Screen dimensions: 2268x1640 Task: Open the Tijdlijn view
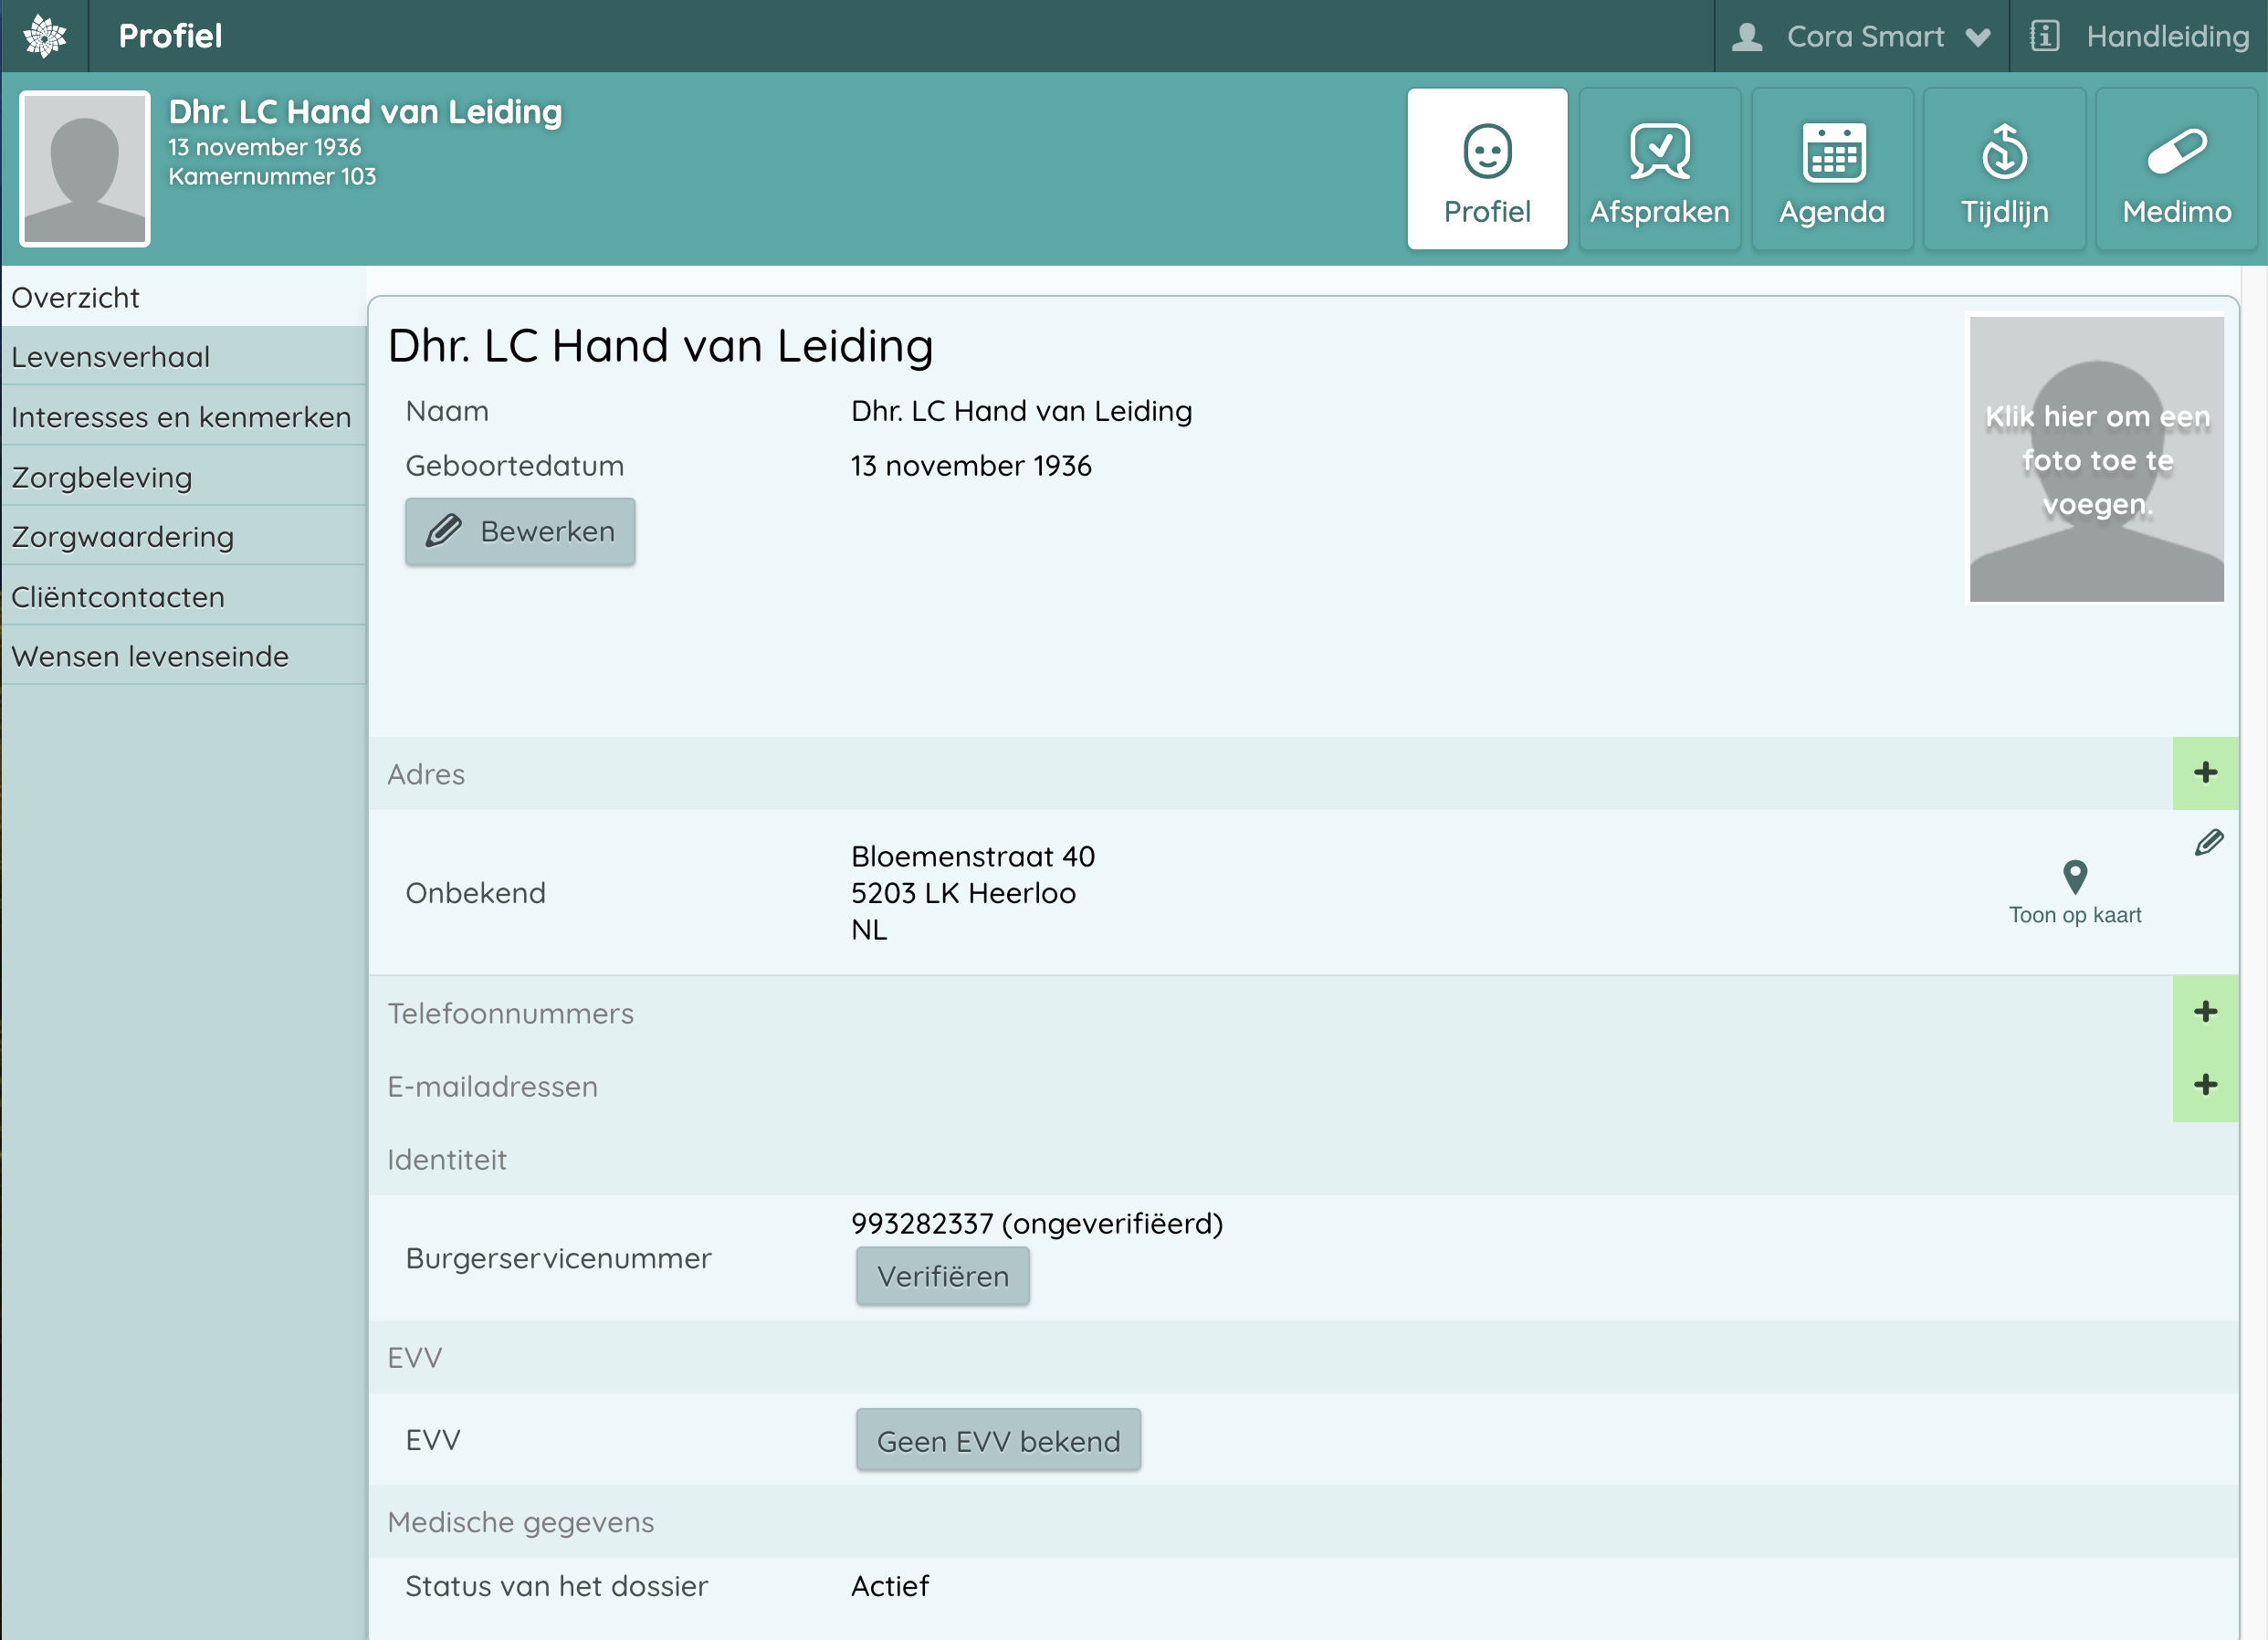pos(2004,170)
